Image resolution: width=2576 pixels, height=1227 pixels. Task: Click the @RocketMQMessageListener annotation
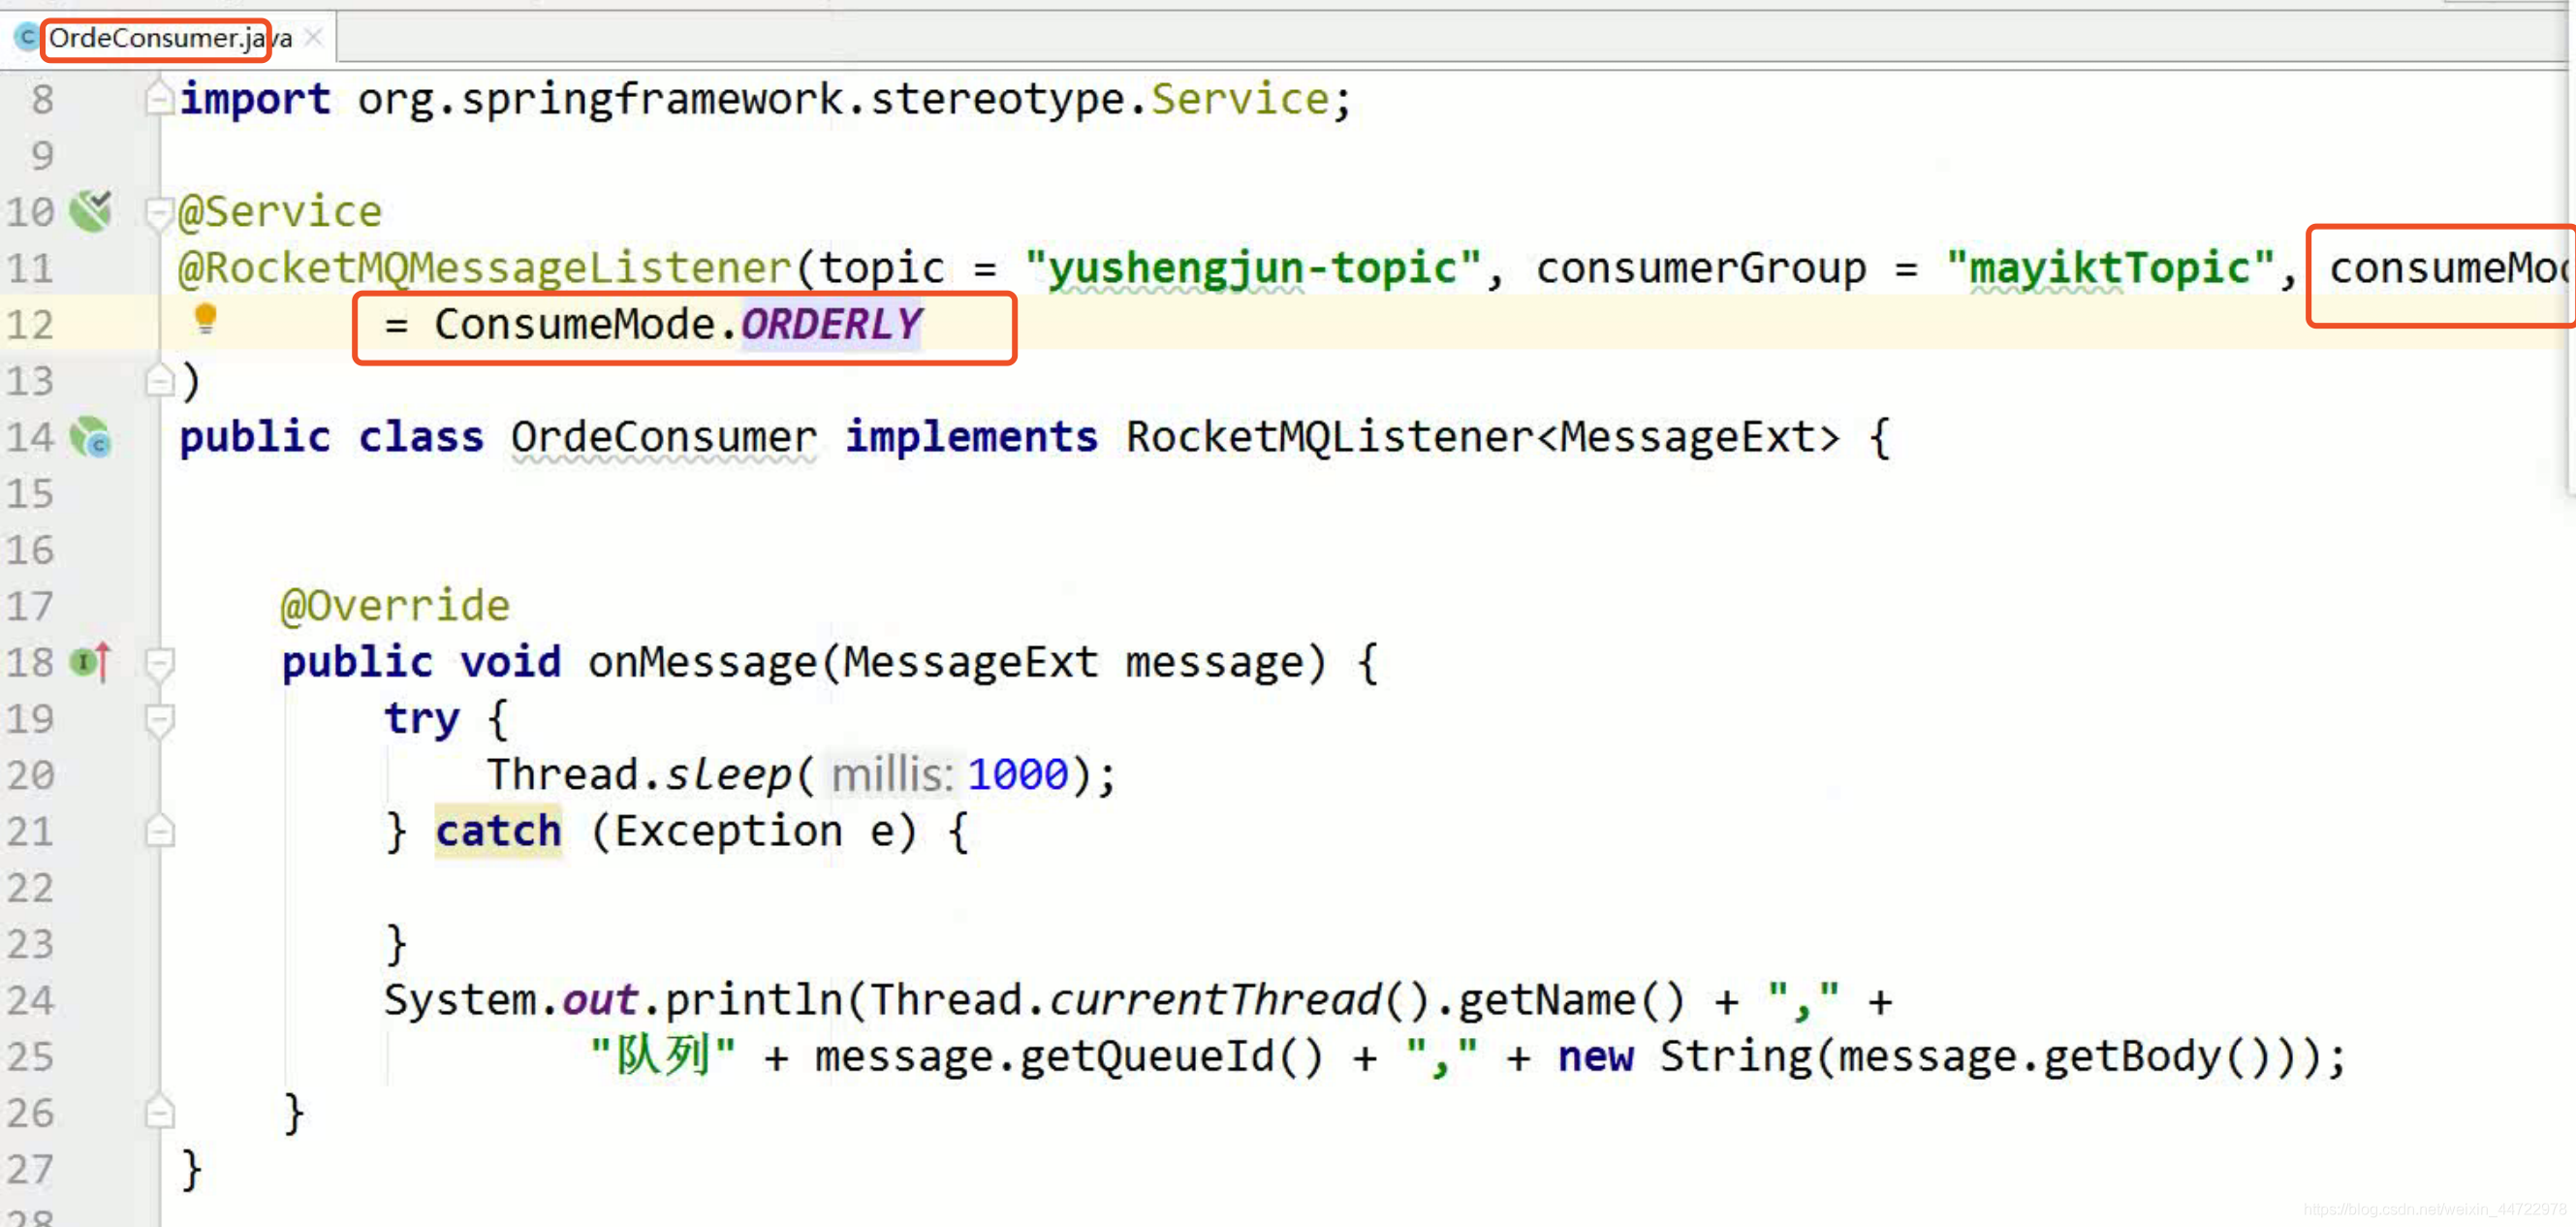point(484,268)
